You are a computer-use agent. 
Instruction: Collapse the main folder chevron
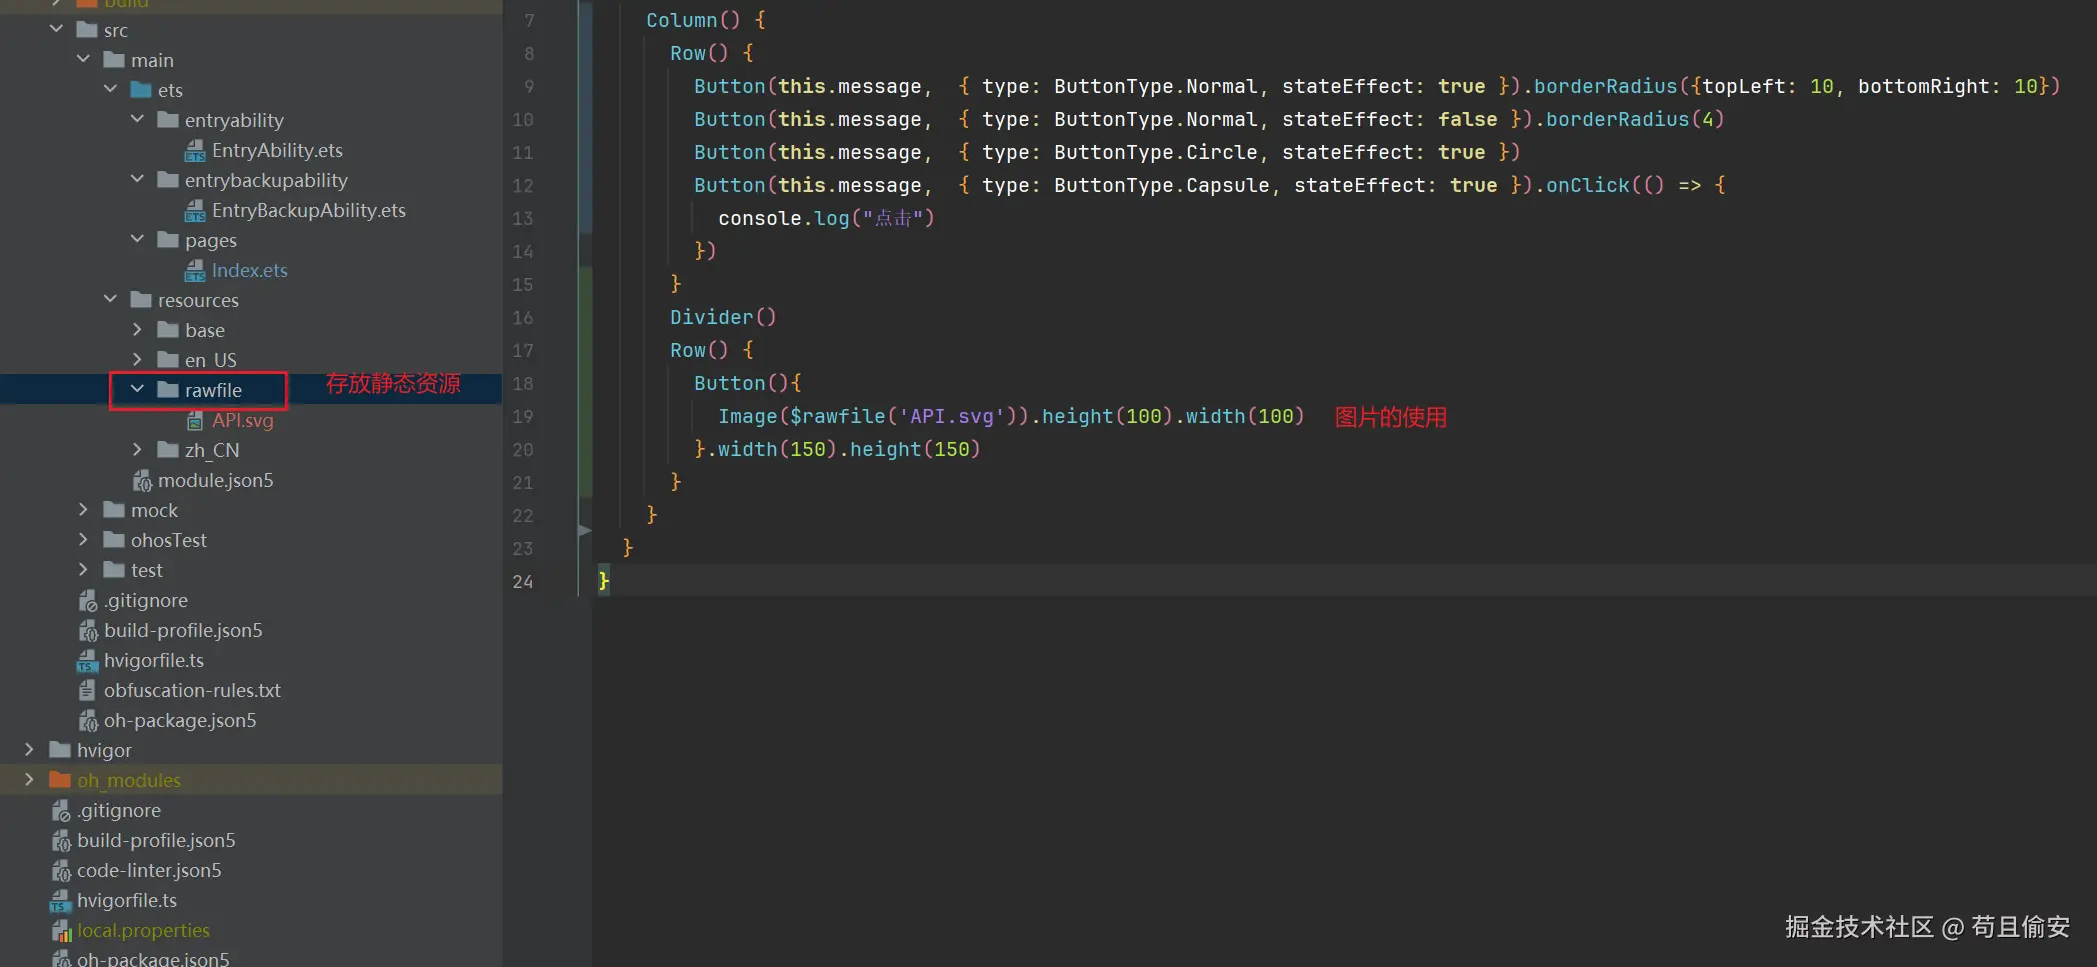[83, 59]
